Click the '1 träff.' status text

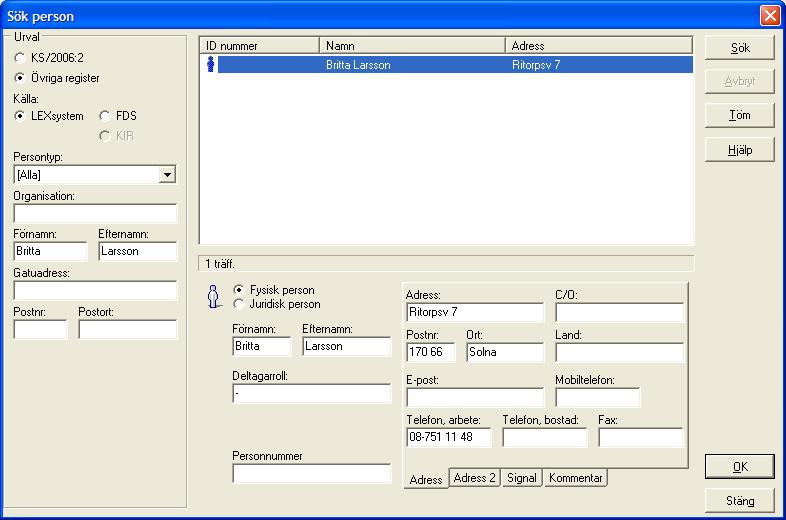220,264
